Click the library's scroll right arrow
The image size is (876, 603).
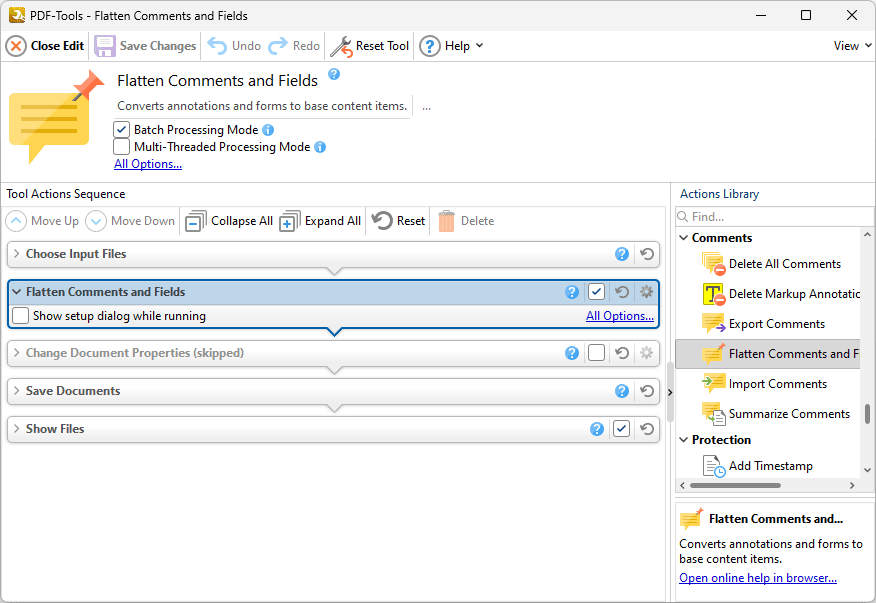click(852, 486)
